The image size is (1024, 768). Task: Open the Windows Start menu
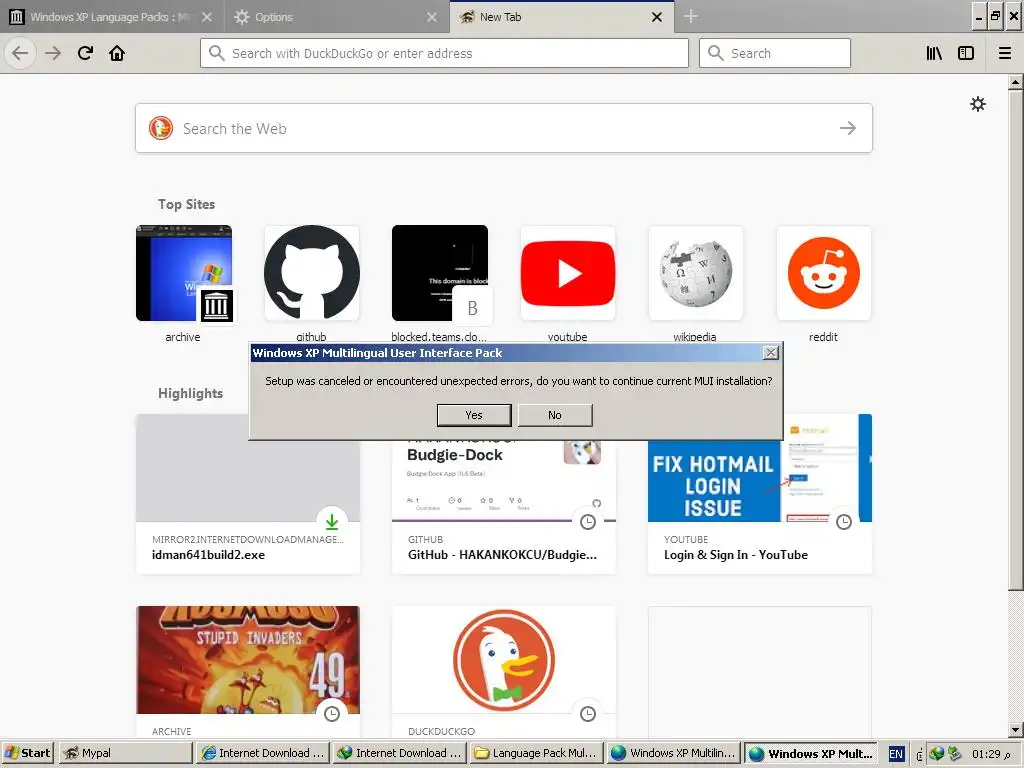click(27, 753)
